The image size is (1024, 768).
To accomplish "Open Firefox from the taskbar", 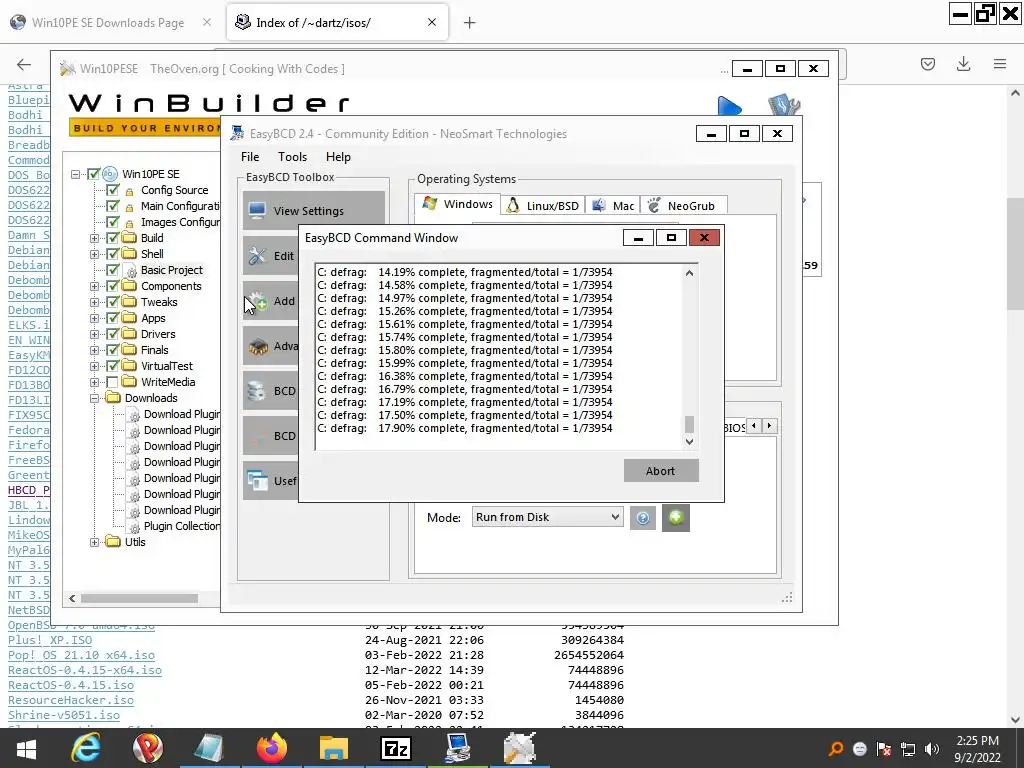I will tap(272, 748).
